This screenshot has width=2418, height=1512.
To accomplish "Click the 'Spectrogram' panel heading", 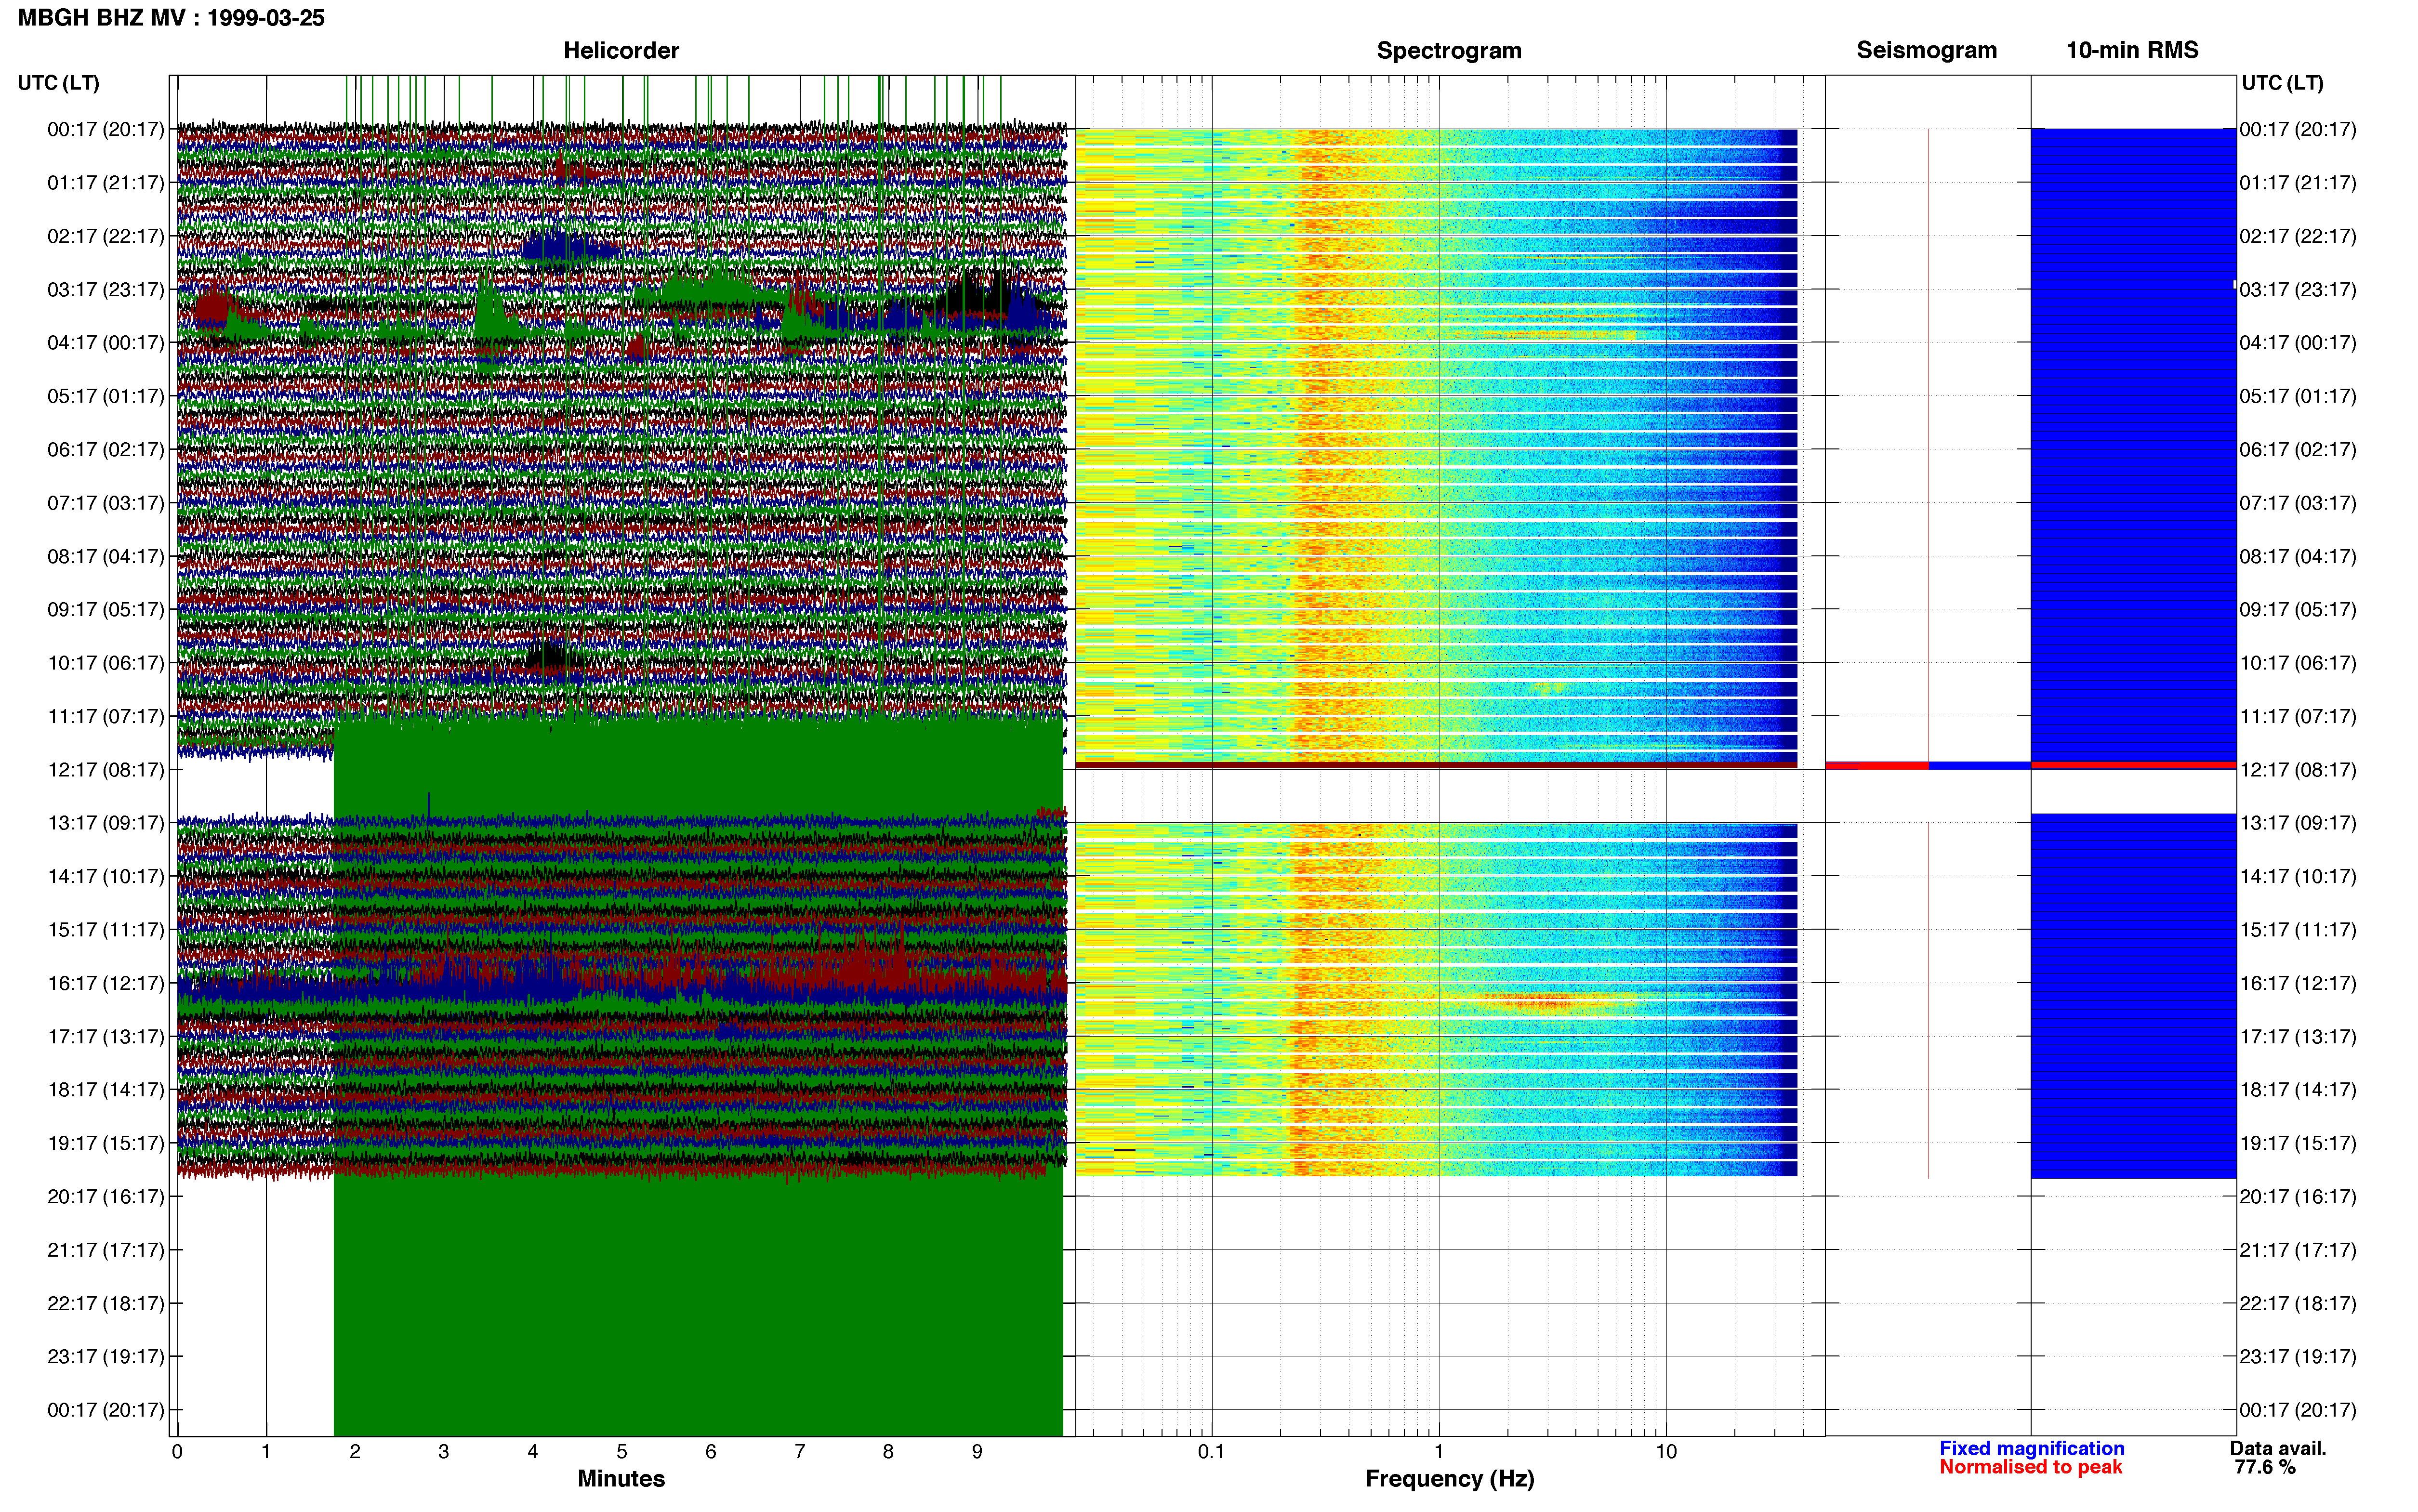I will (1449, 50).
